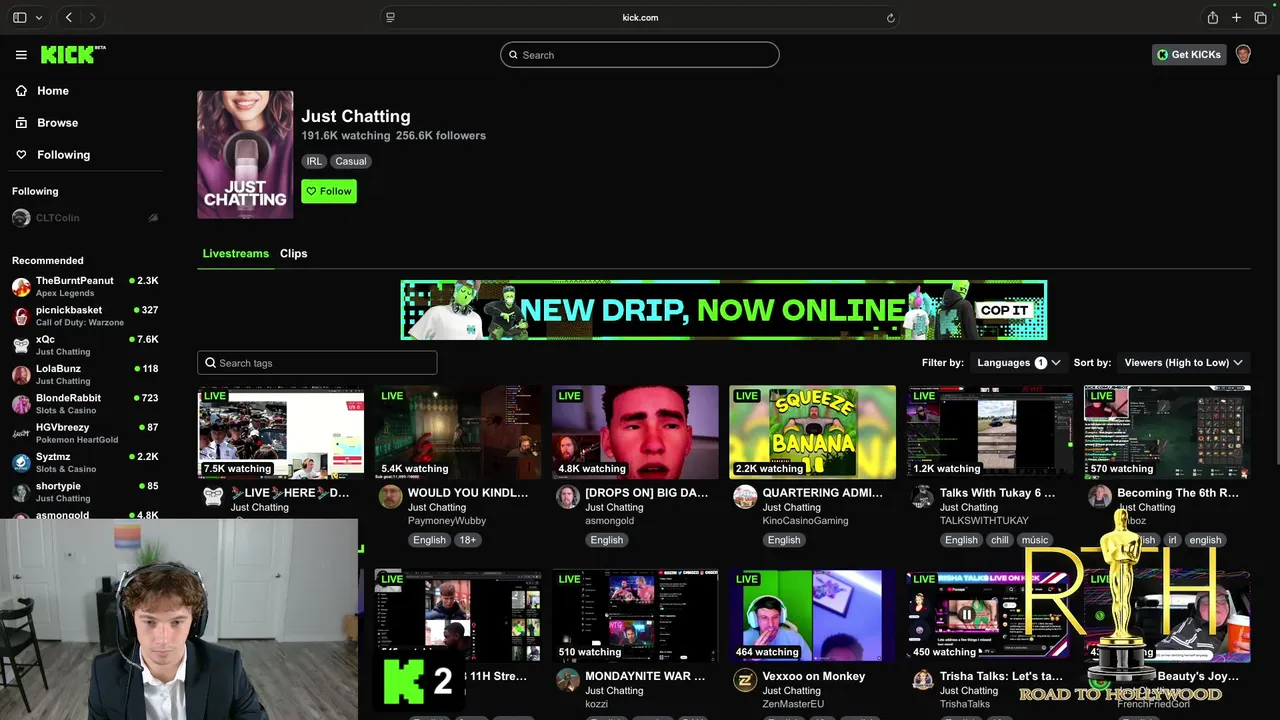The height and width of the screenshot is (720, 1280).
Task: Select the chill tag
Action: click(1000, 540)
